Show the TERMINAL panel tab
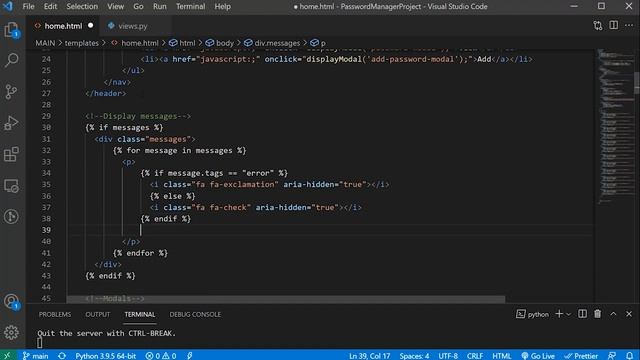 click(140, 314)
